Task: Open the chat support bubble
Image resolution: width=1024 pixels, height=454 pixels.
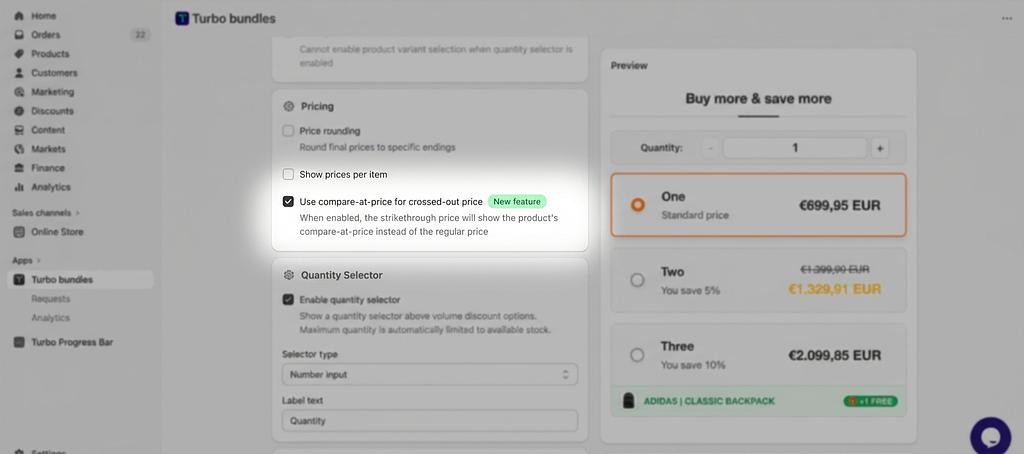Action: tap(990, 437)
